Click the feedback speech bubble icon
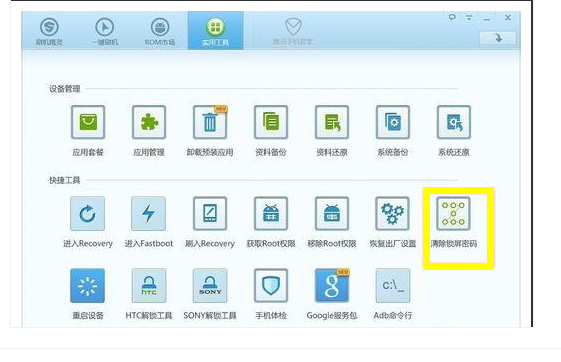 click(452, 17)
